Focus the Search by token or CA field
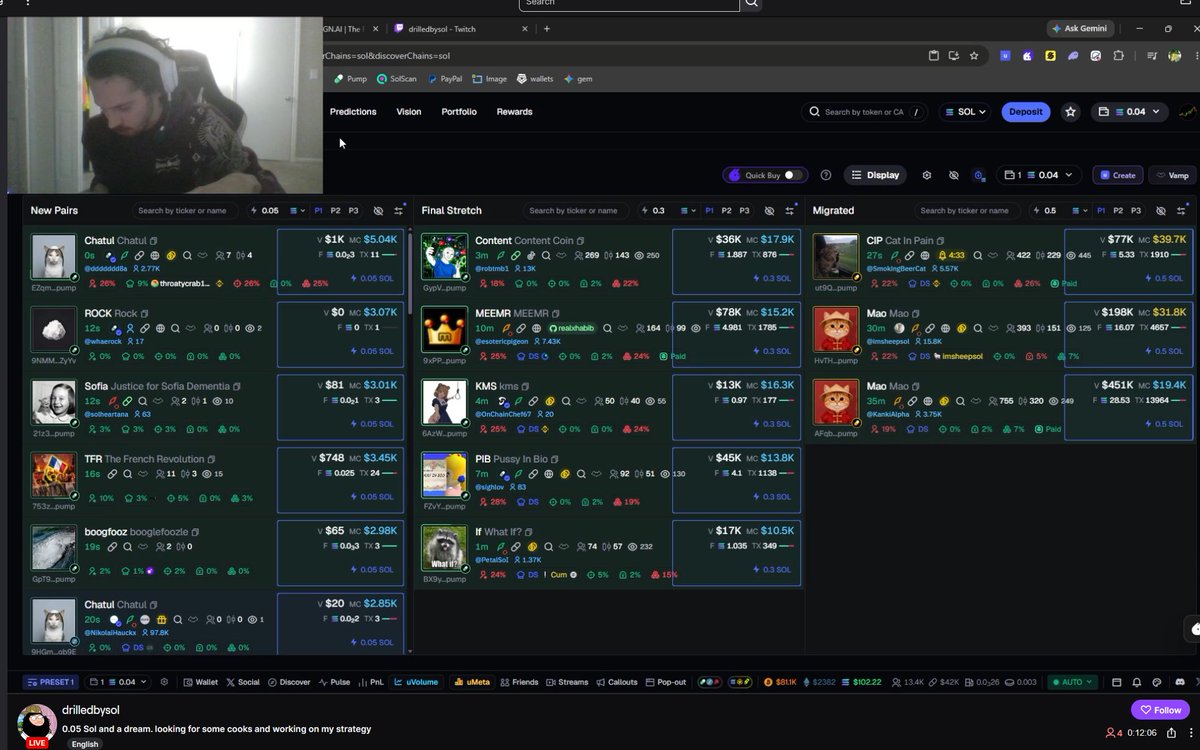Image resolution: width=1200 pixels, height=750 pixels. point(867,112)
